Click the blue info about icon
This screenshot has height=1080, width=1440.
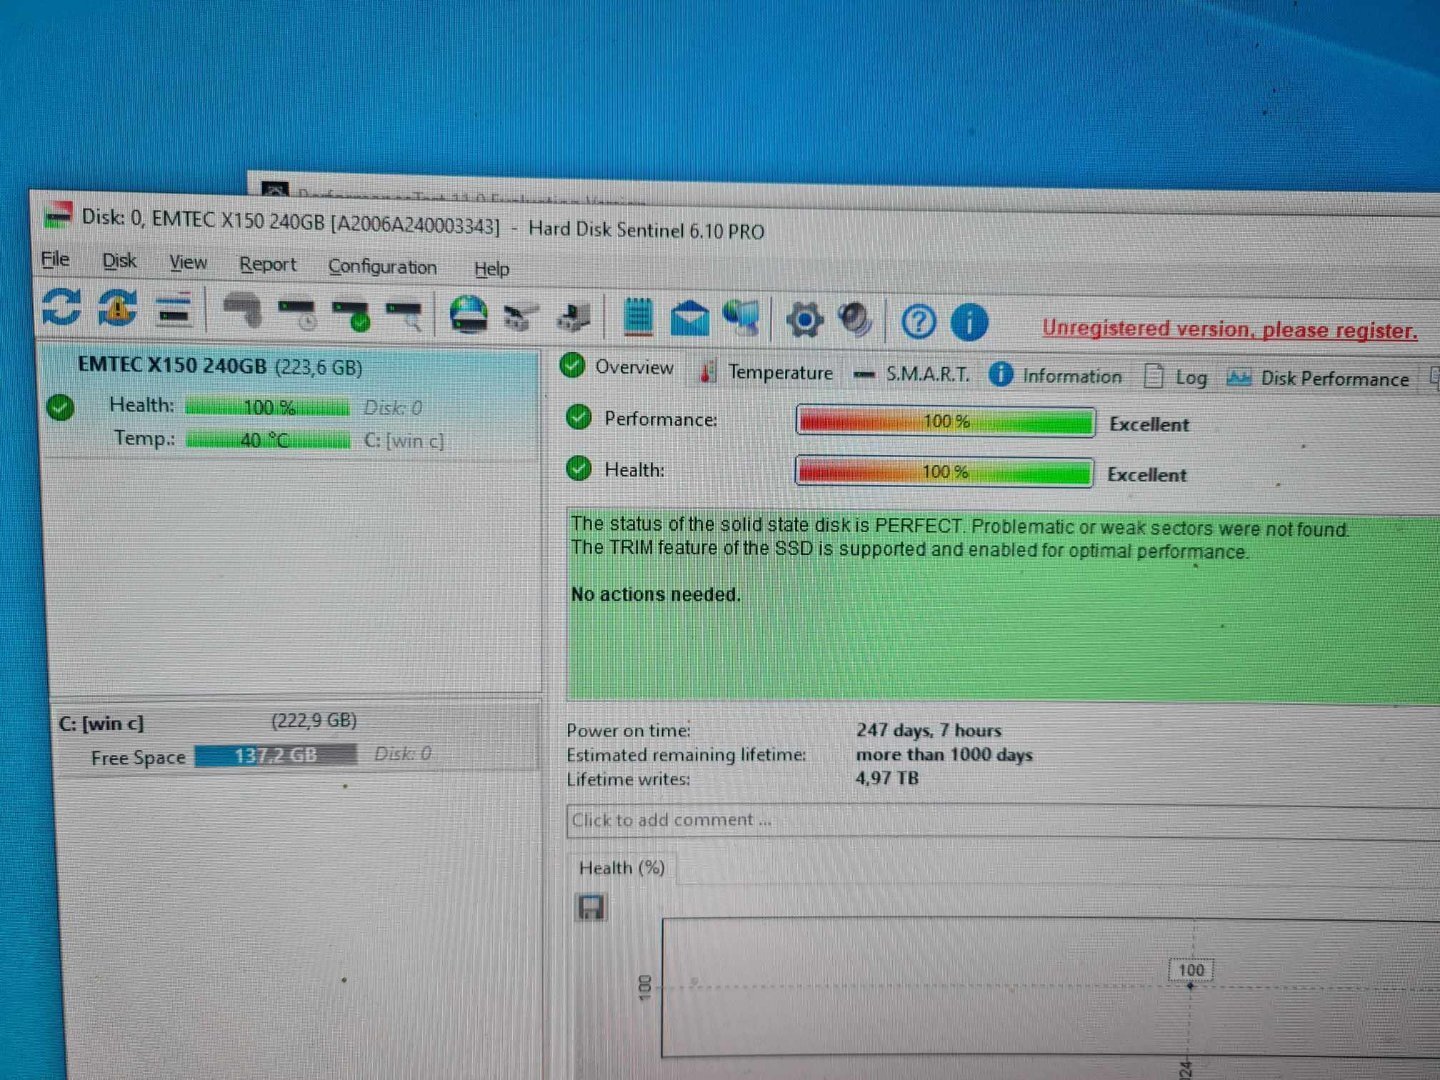point(969,323)
